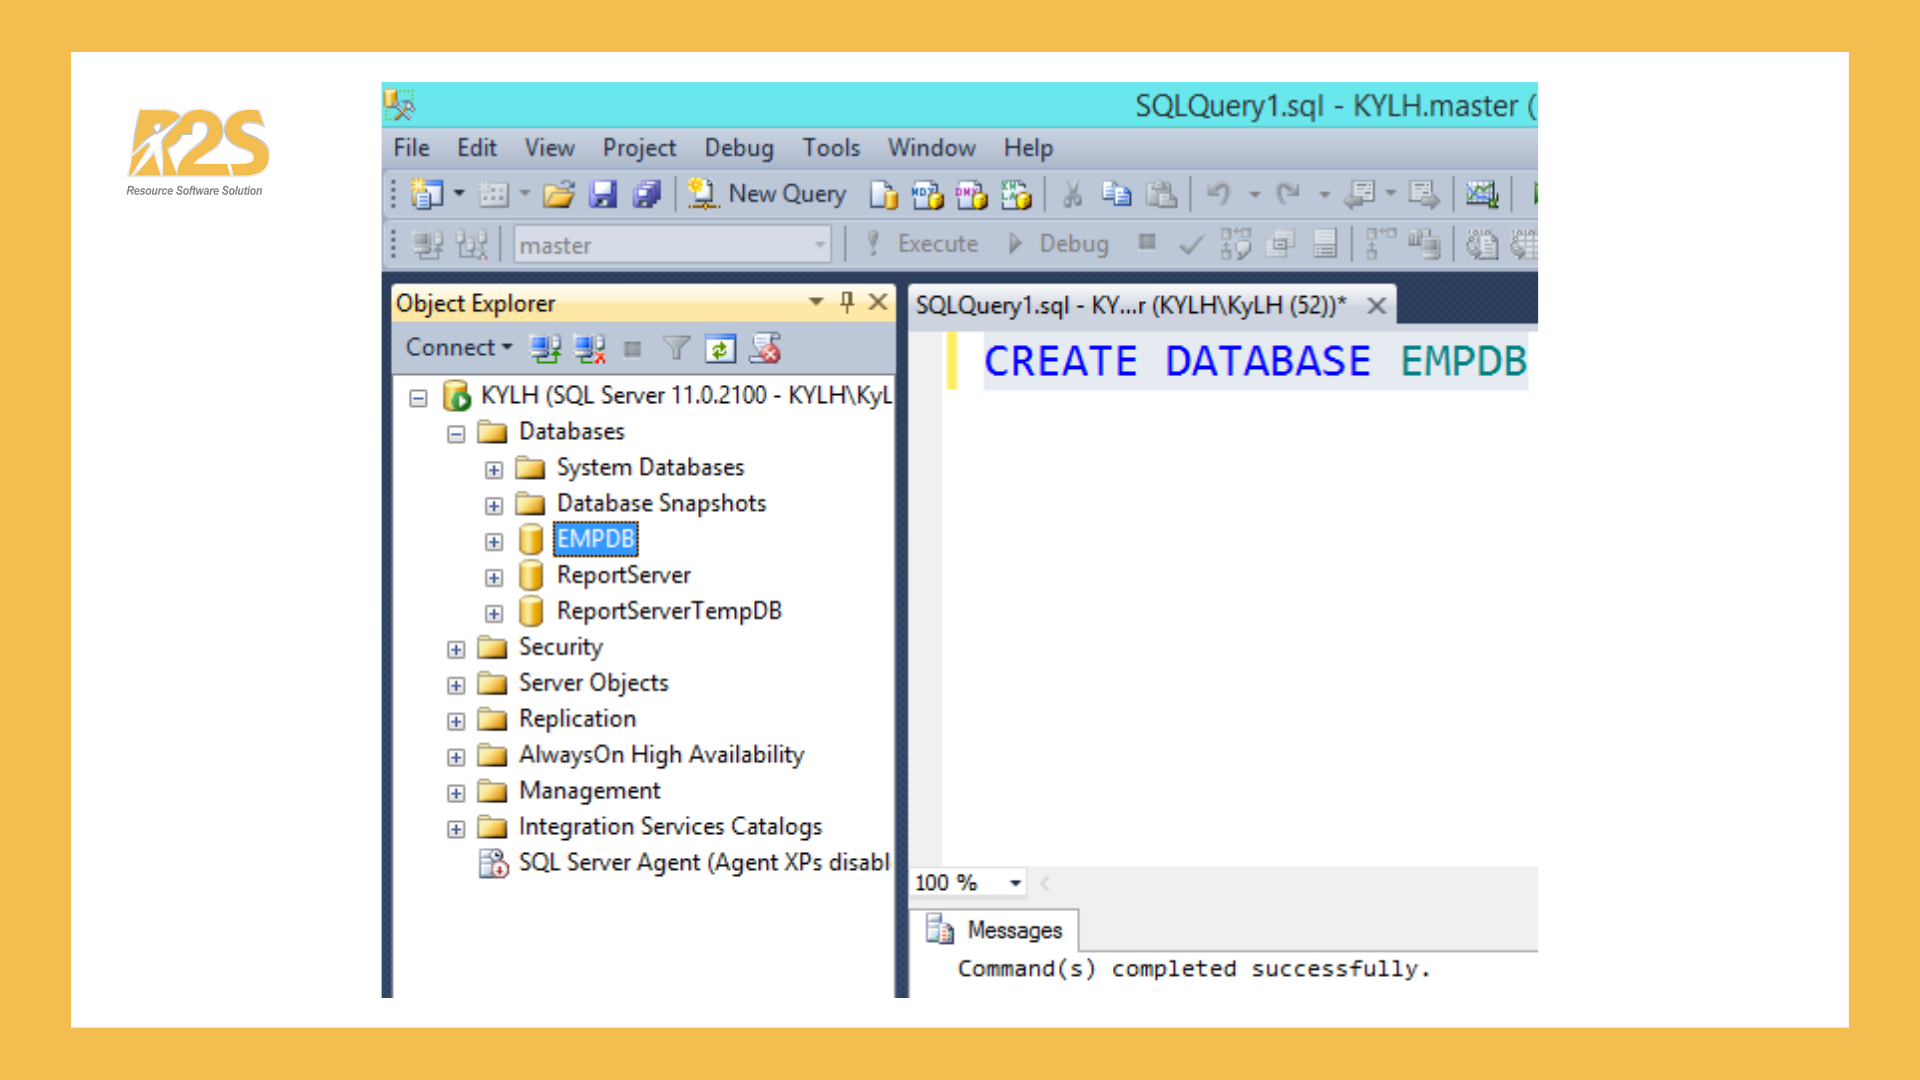Expand the EMPDB database node

point(494,540)
